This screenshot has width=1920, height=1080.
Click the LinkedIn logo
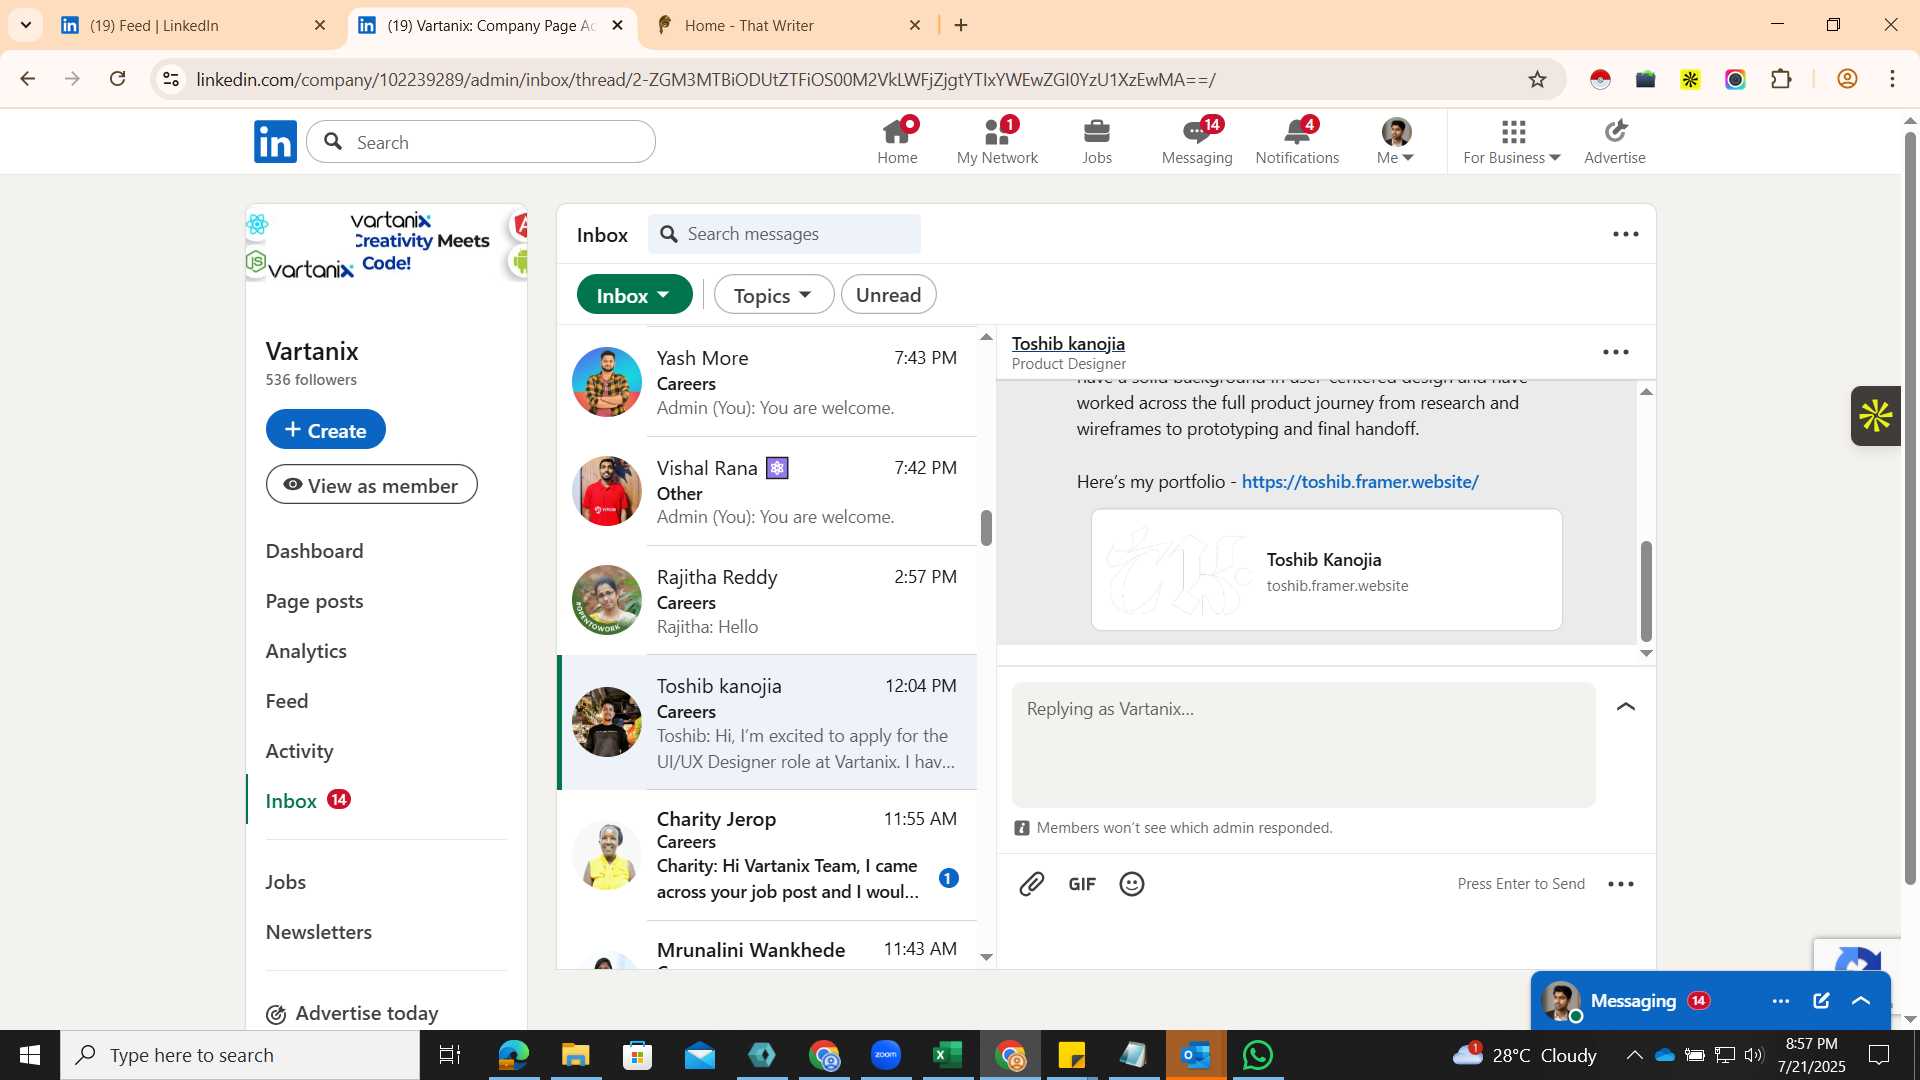tap(275, 142)
